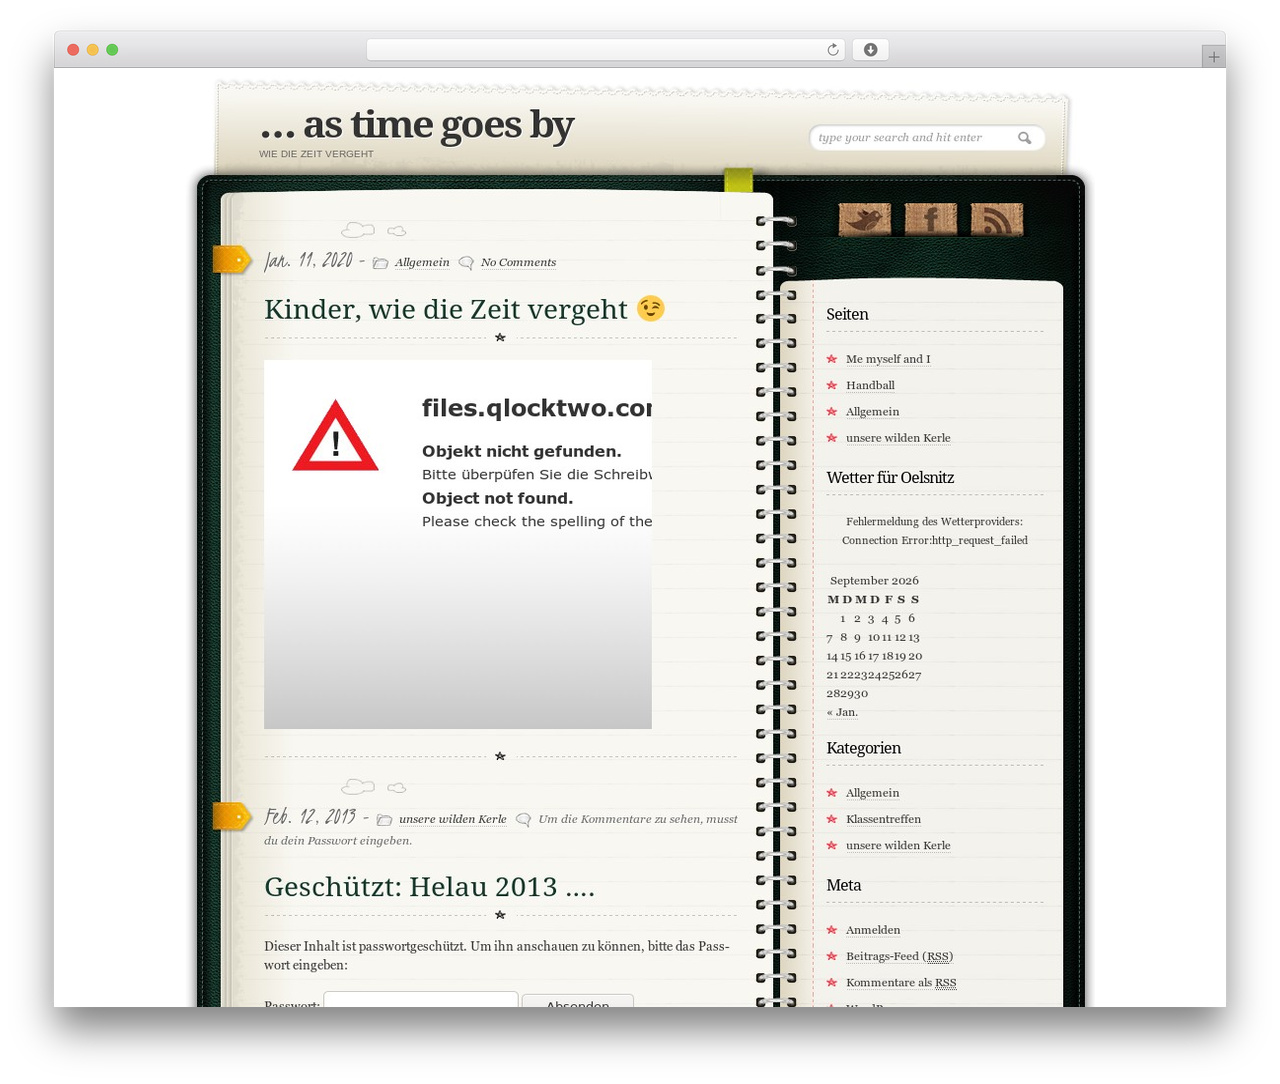Click the 'WIE DIE ZEIT VERGEHT' tagline
1280x1084 pixels.
[x=316, y=154]
